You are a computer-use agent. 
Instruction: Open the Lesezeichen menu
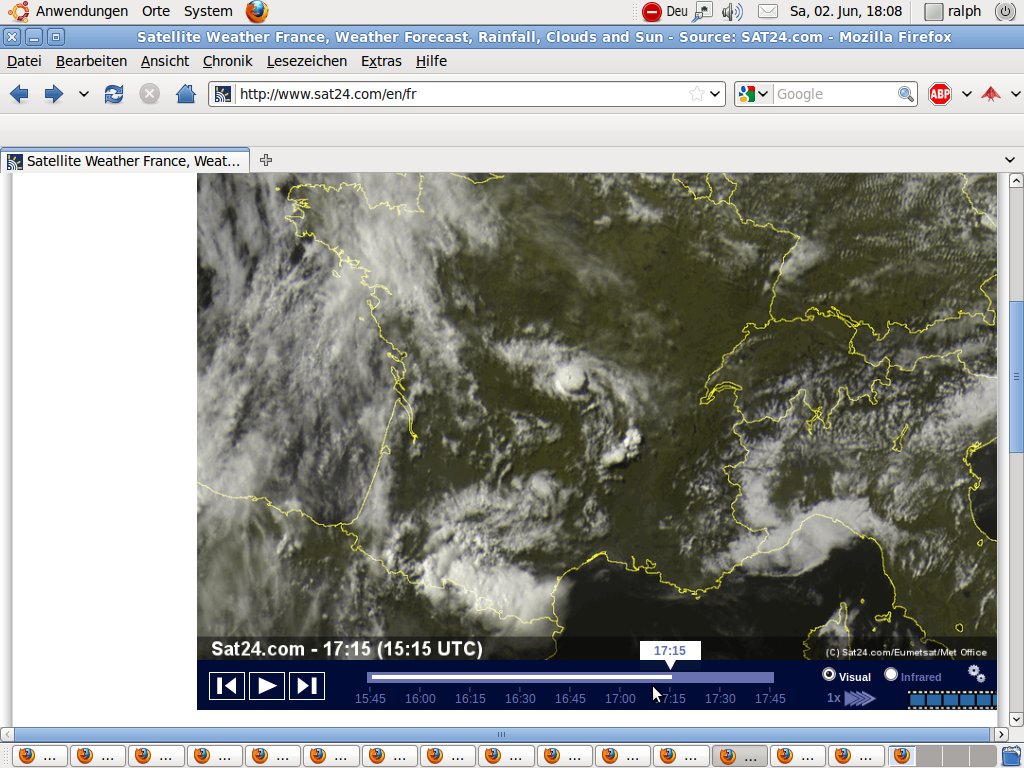click(x=306, y=61)
